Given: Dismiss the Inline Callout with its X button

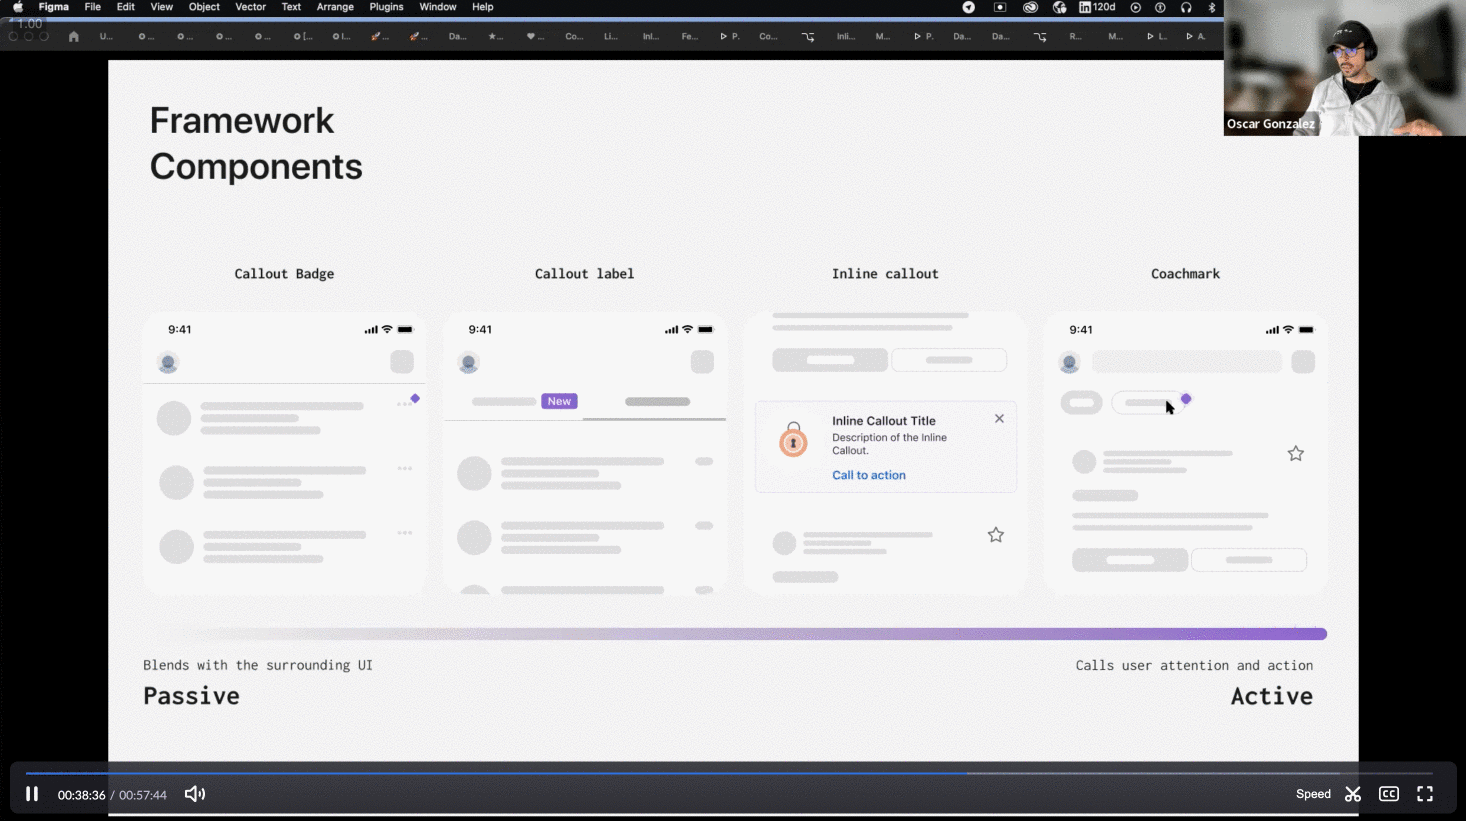Looking at the screenshot, I should tap(999, 418).
